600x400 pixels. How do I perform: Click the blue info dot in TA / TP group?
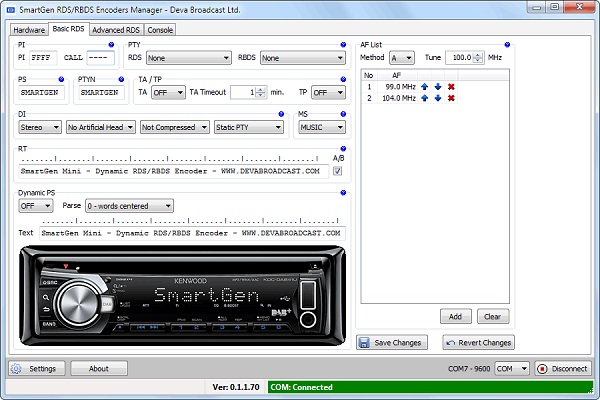pyautogui.click(x=343, y=79)
